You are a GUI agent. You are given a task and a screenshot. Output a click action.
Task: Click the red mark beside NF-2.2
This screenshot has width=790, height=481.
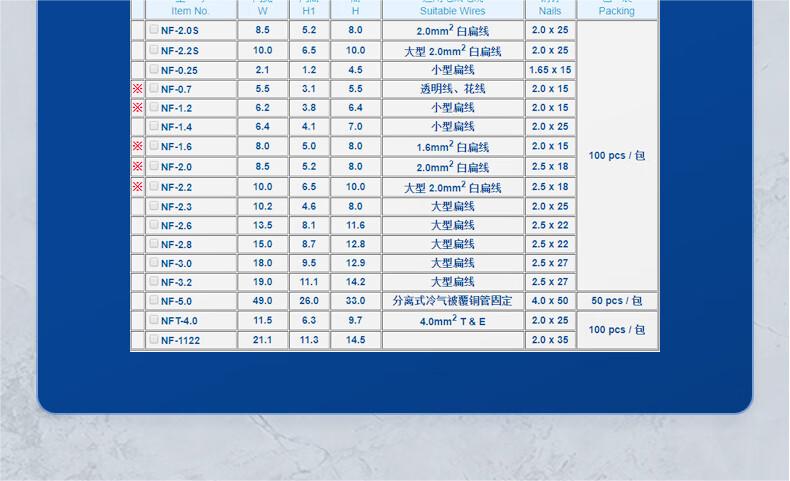point(138,187)
